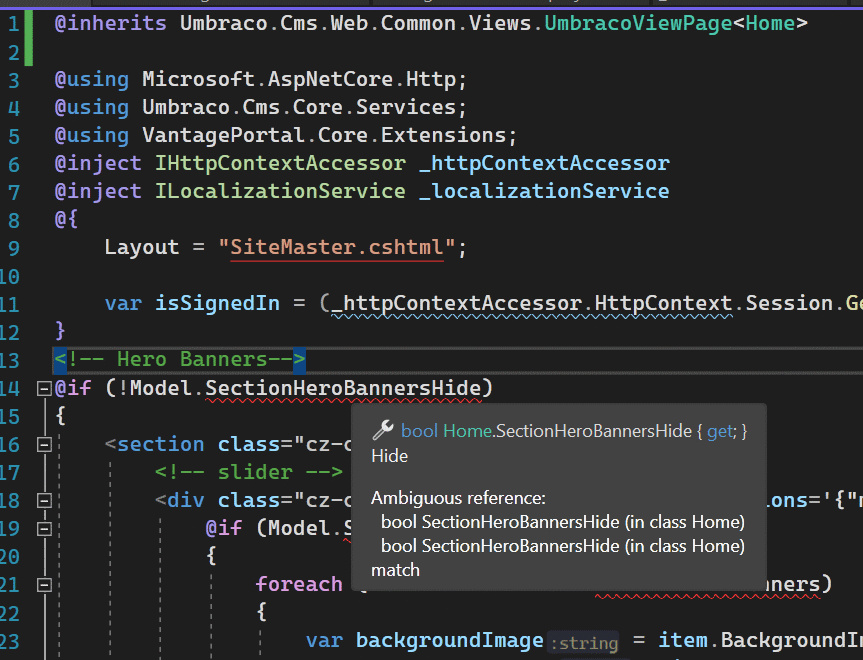Click the slider HTML comment on line 17
This screenshot has width=863, height=660.
click(249, 472)
